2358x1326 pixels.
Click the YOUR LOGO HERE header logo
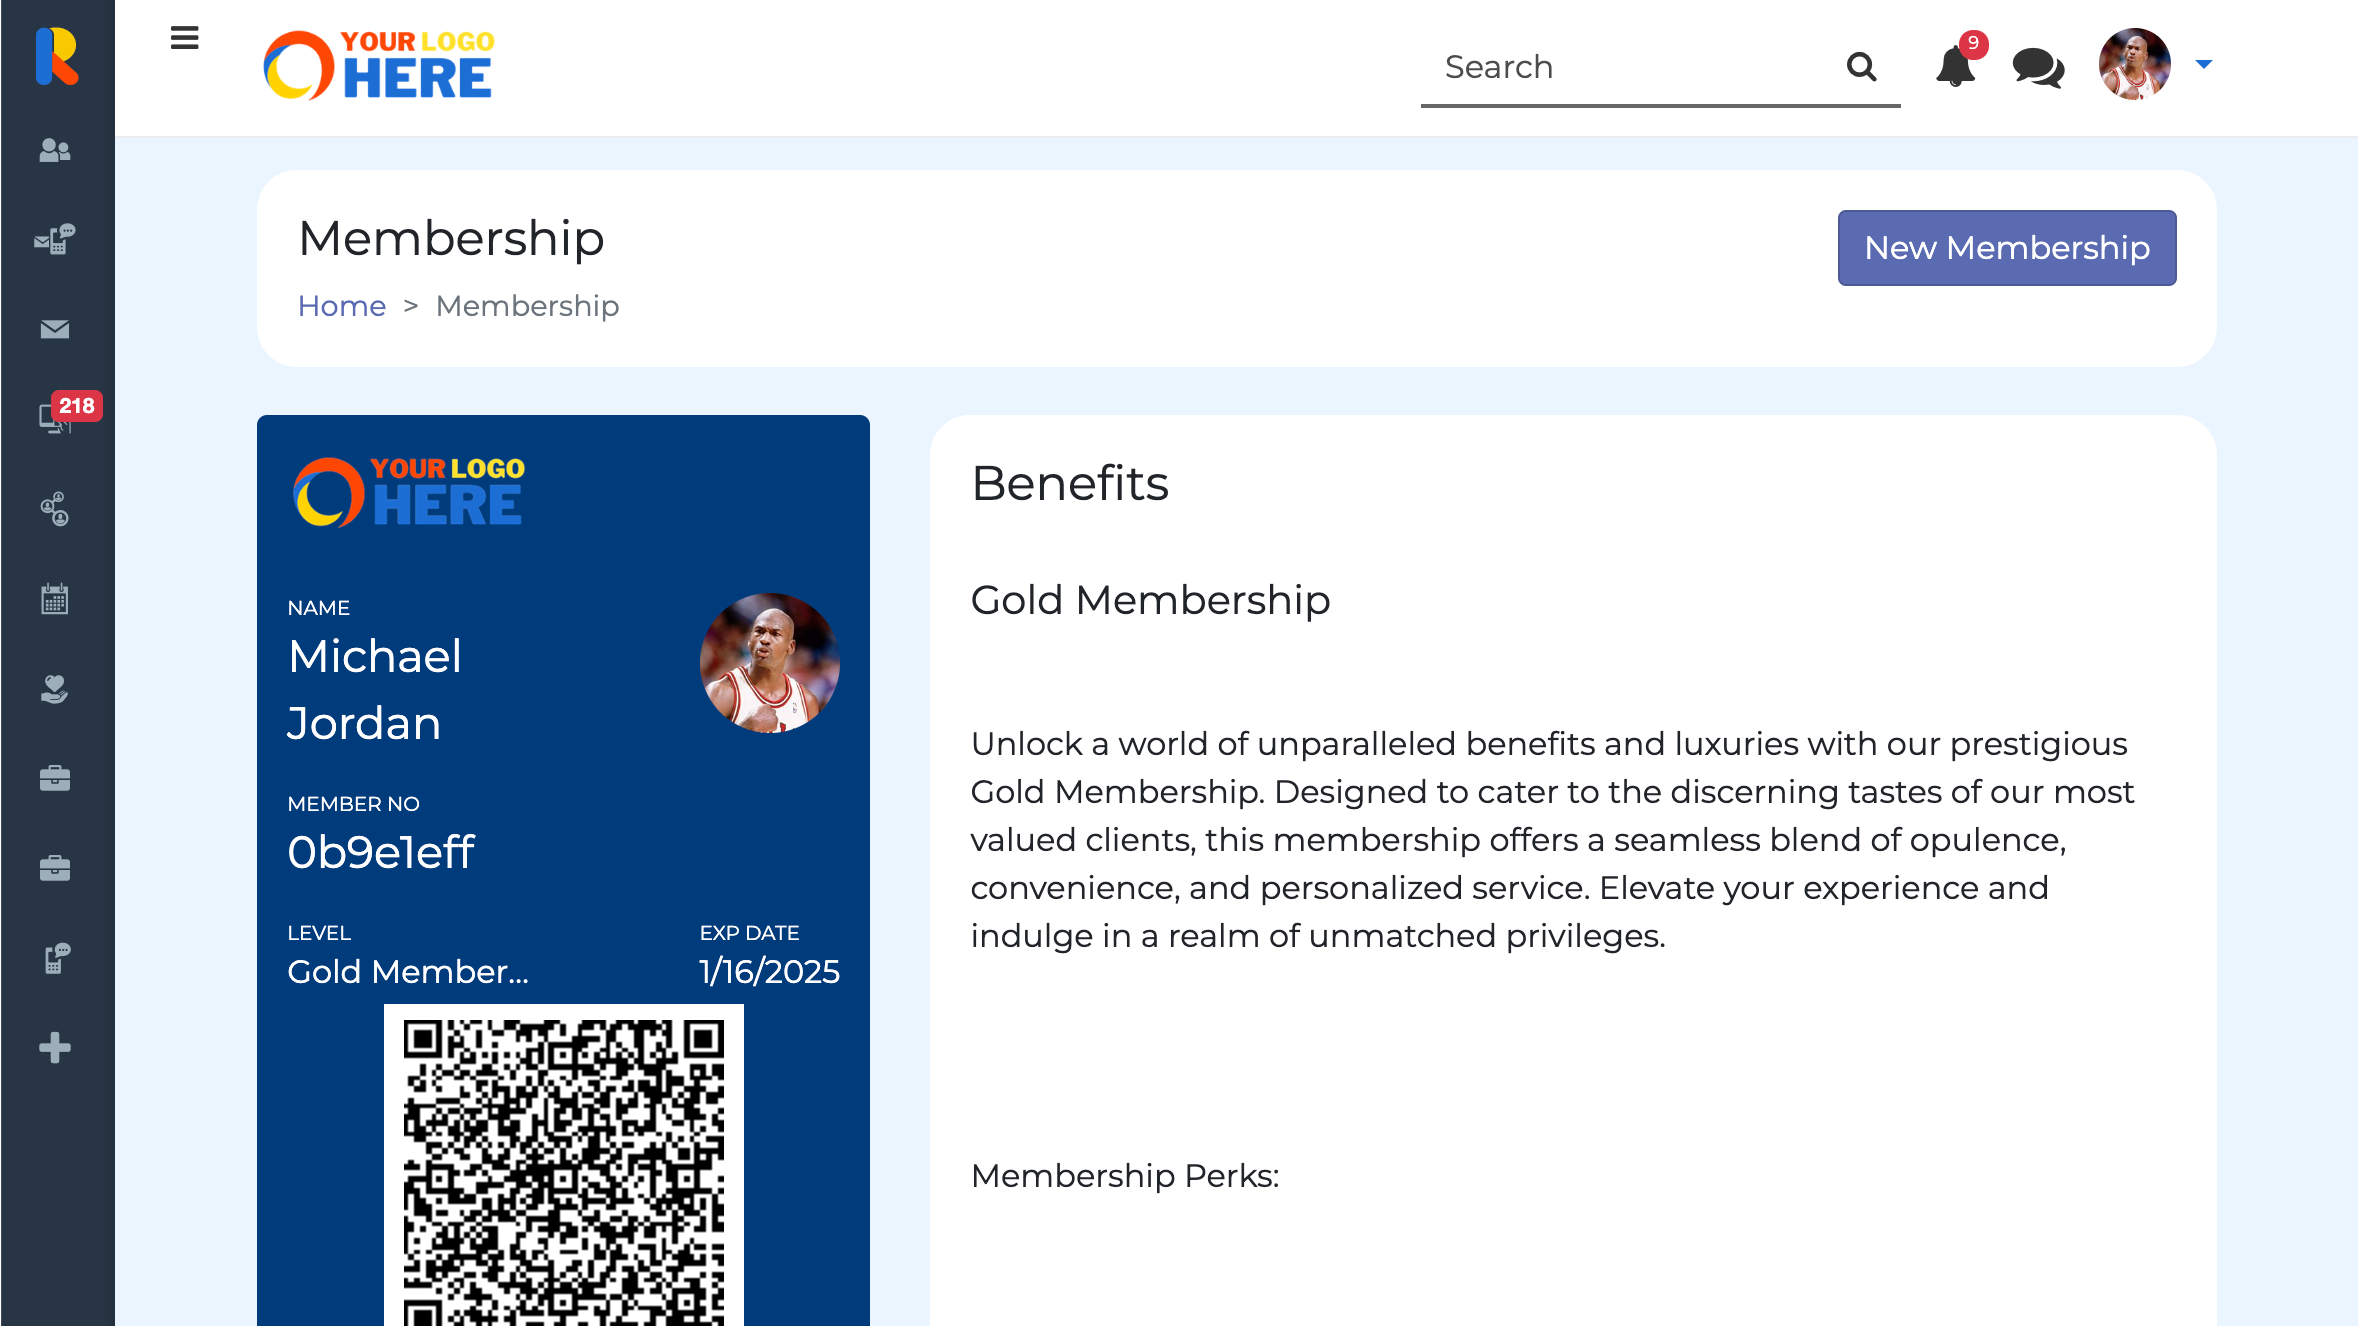379,65
